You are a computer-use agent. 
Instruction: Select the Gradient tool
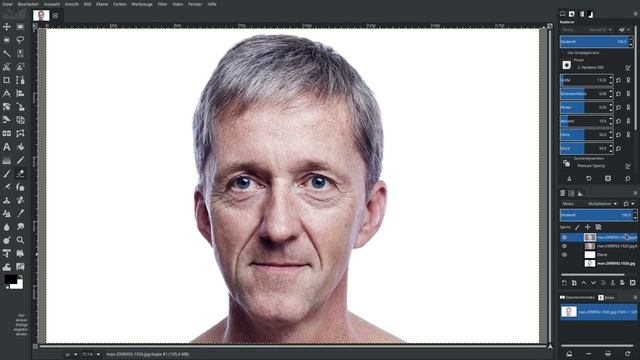[7, 160]
